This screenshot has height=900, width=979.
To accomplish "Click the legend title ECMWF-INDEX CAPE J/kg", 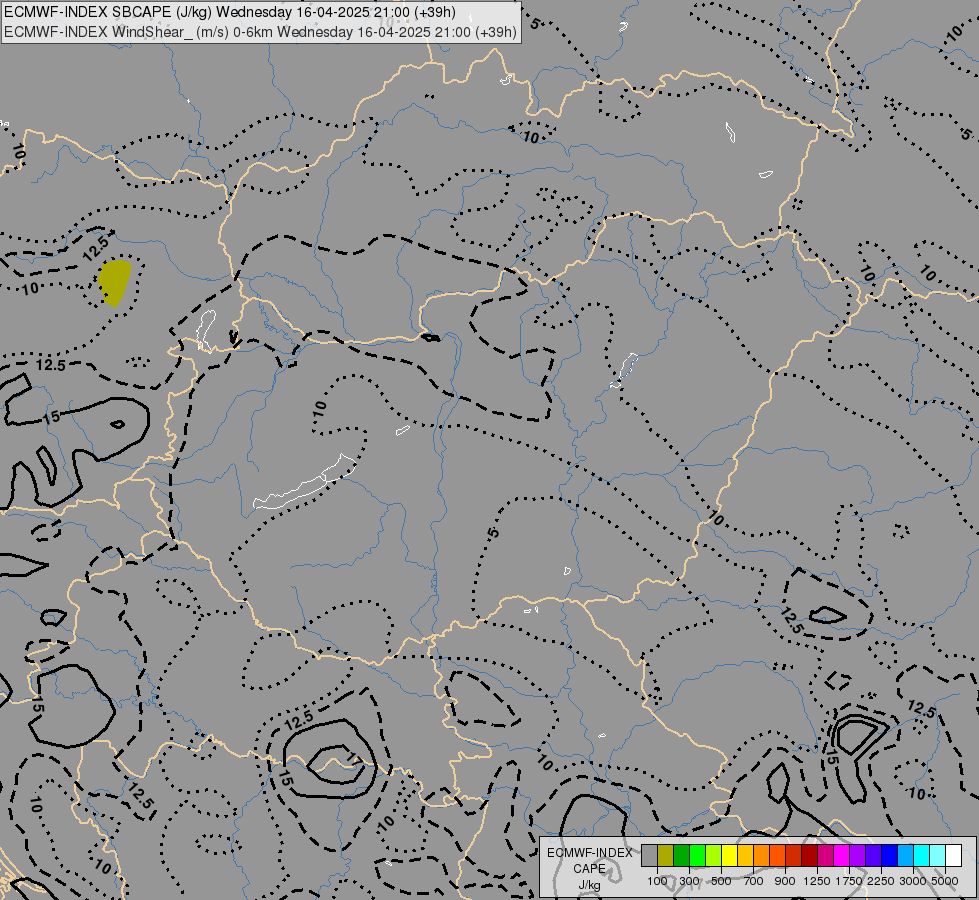I will 589,869.
